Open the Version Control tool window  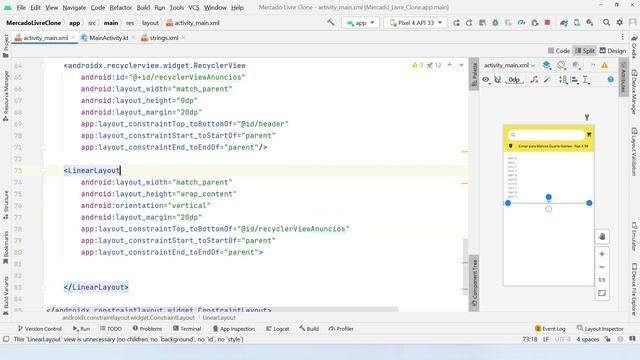coord(40,329)
